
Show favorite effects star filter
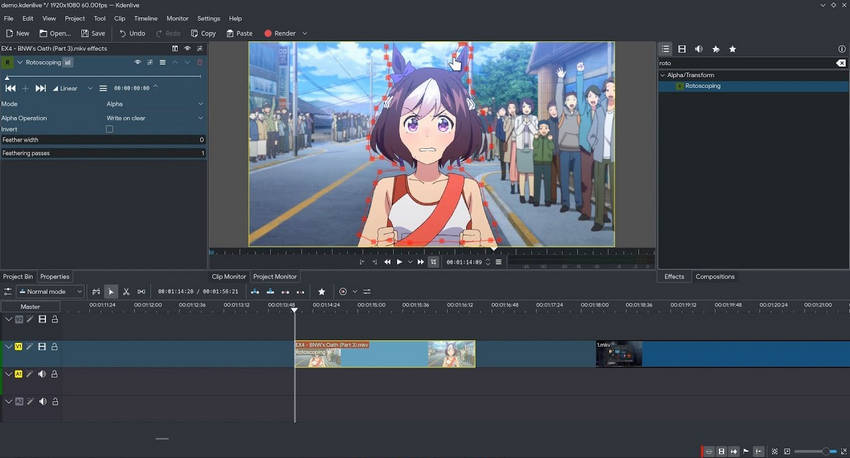tap(732, 49)
